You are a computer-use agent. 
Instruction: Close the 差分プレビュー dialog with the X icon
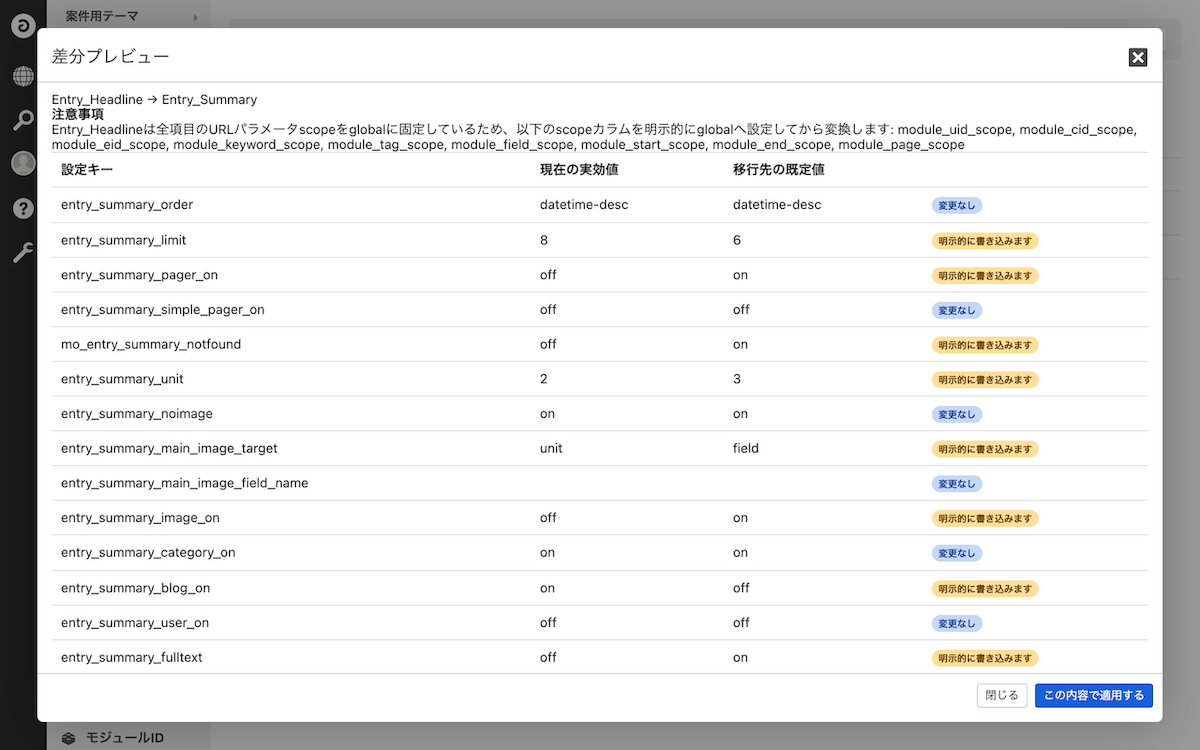click(1138, 57)
